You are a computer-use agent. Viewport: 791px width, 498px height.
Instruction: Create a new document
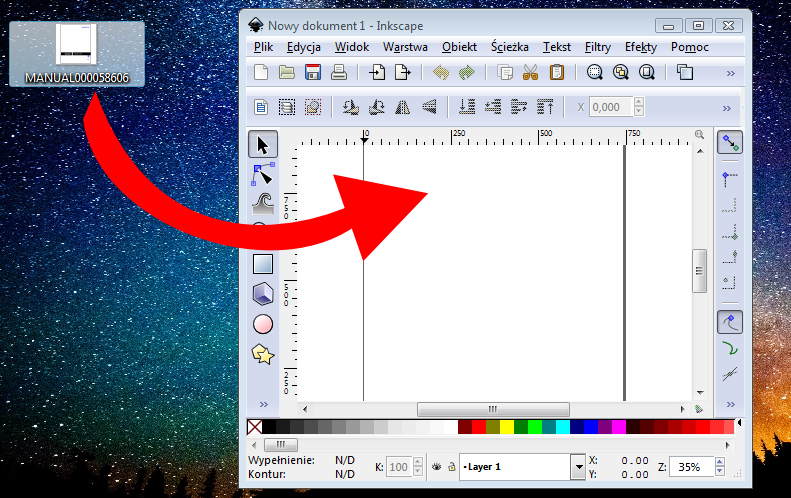point(261,72)
